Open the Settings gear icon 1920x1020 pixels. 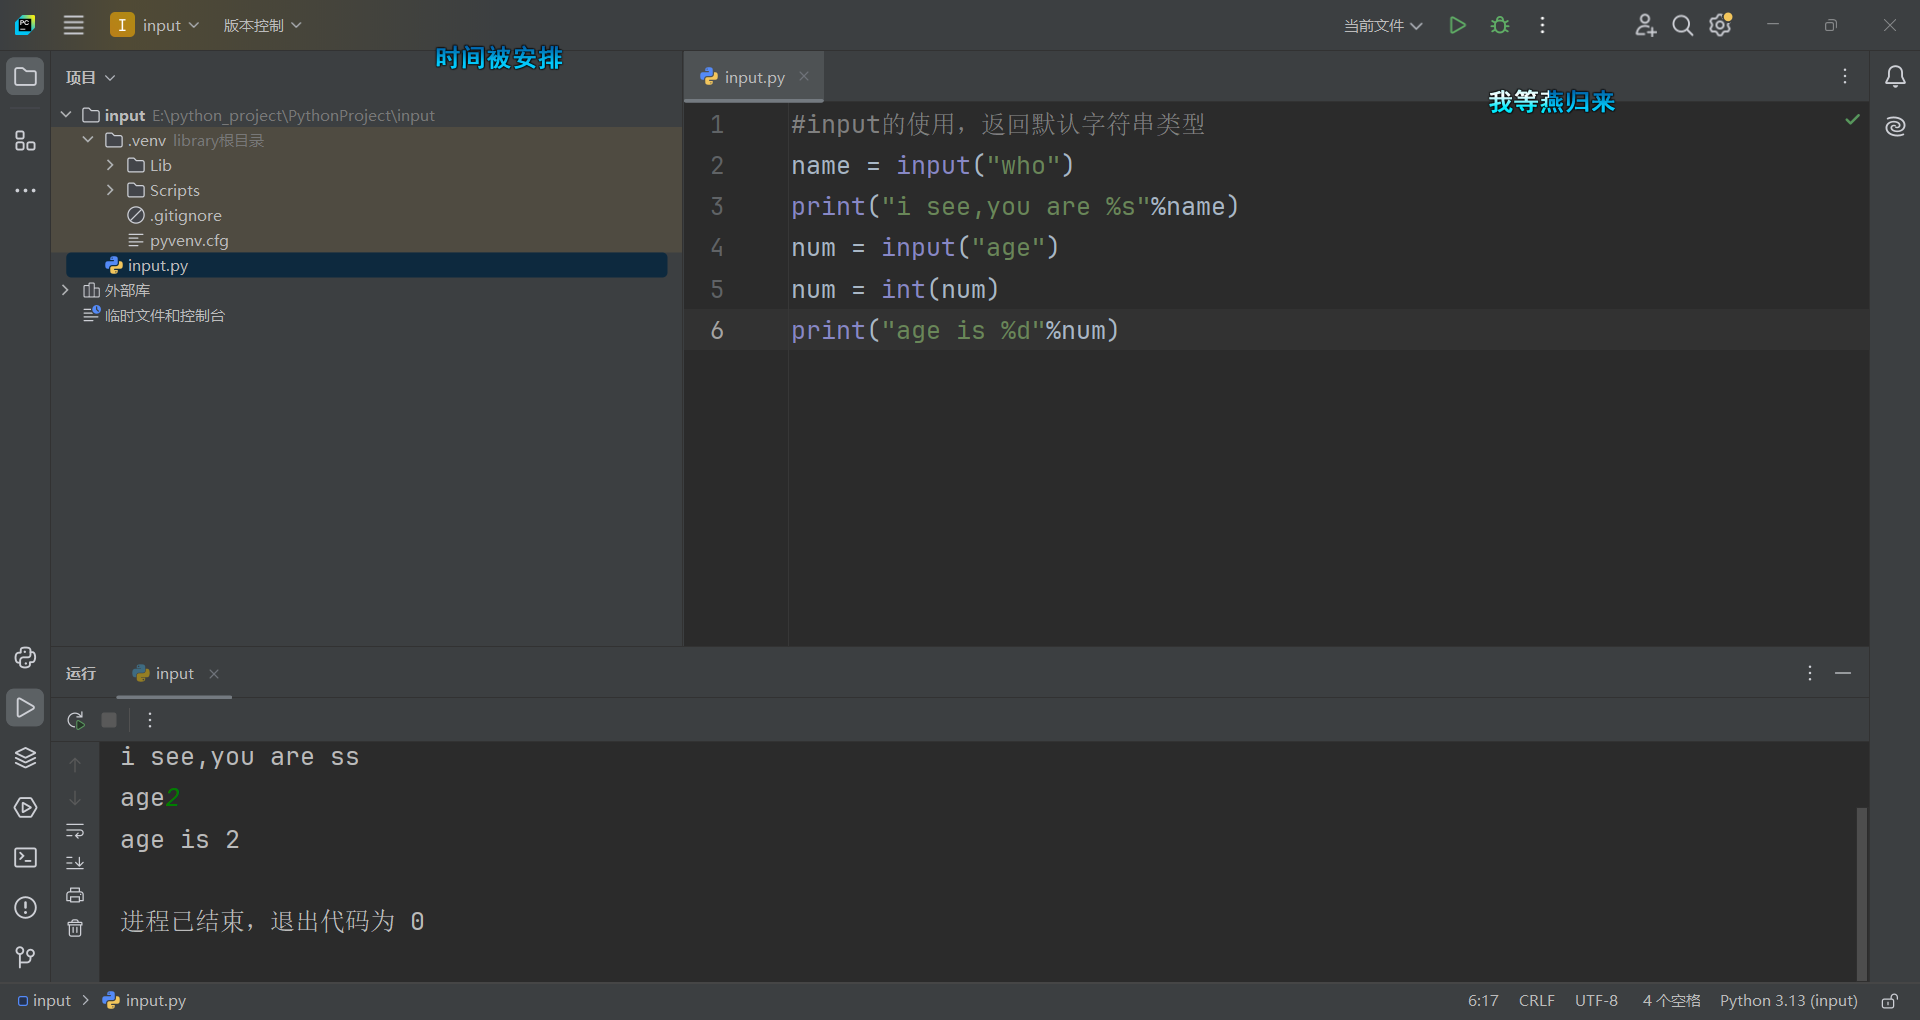click(x=1720, y=25)
